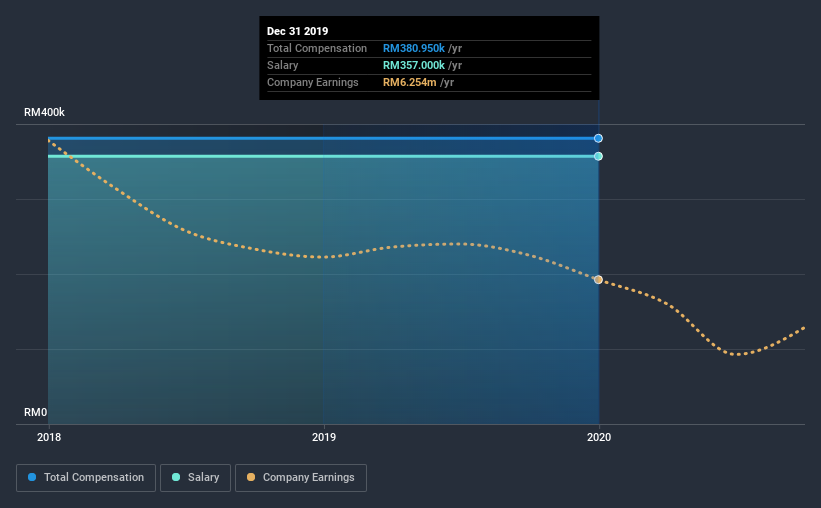Click the 2020 x-axis label

599,437
